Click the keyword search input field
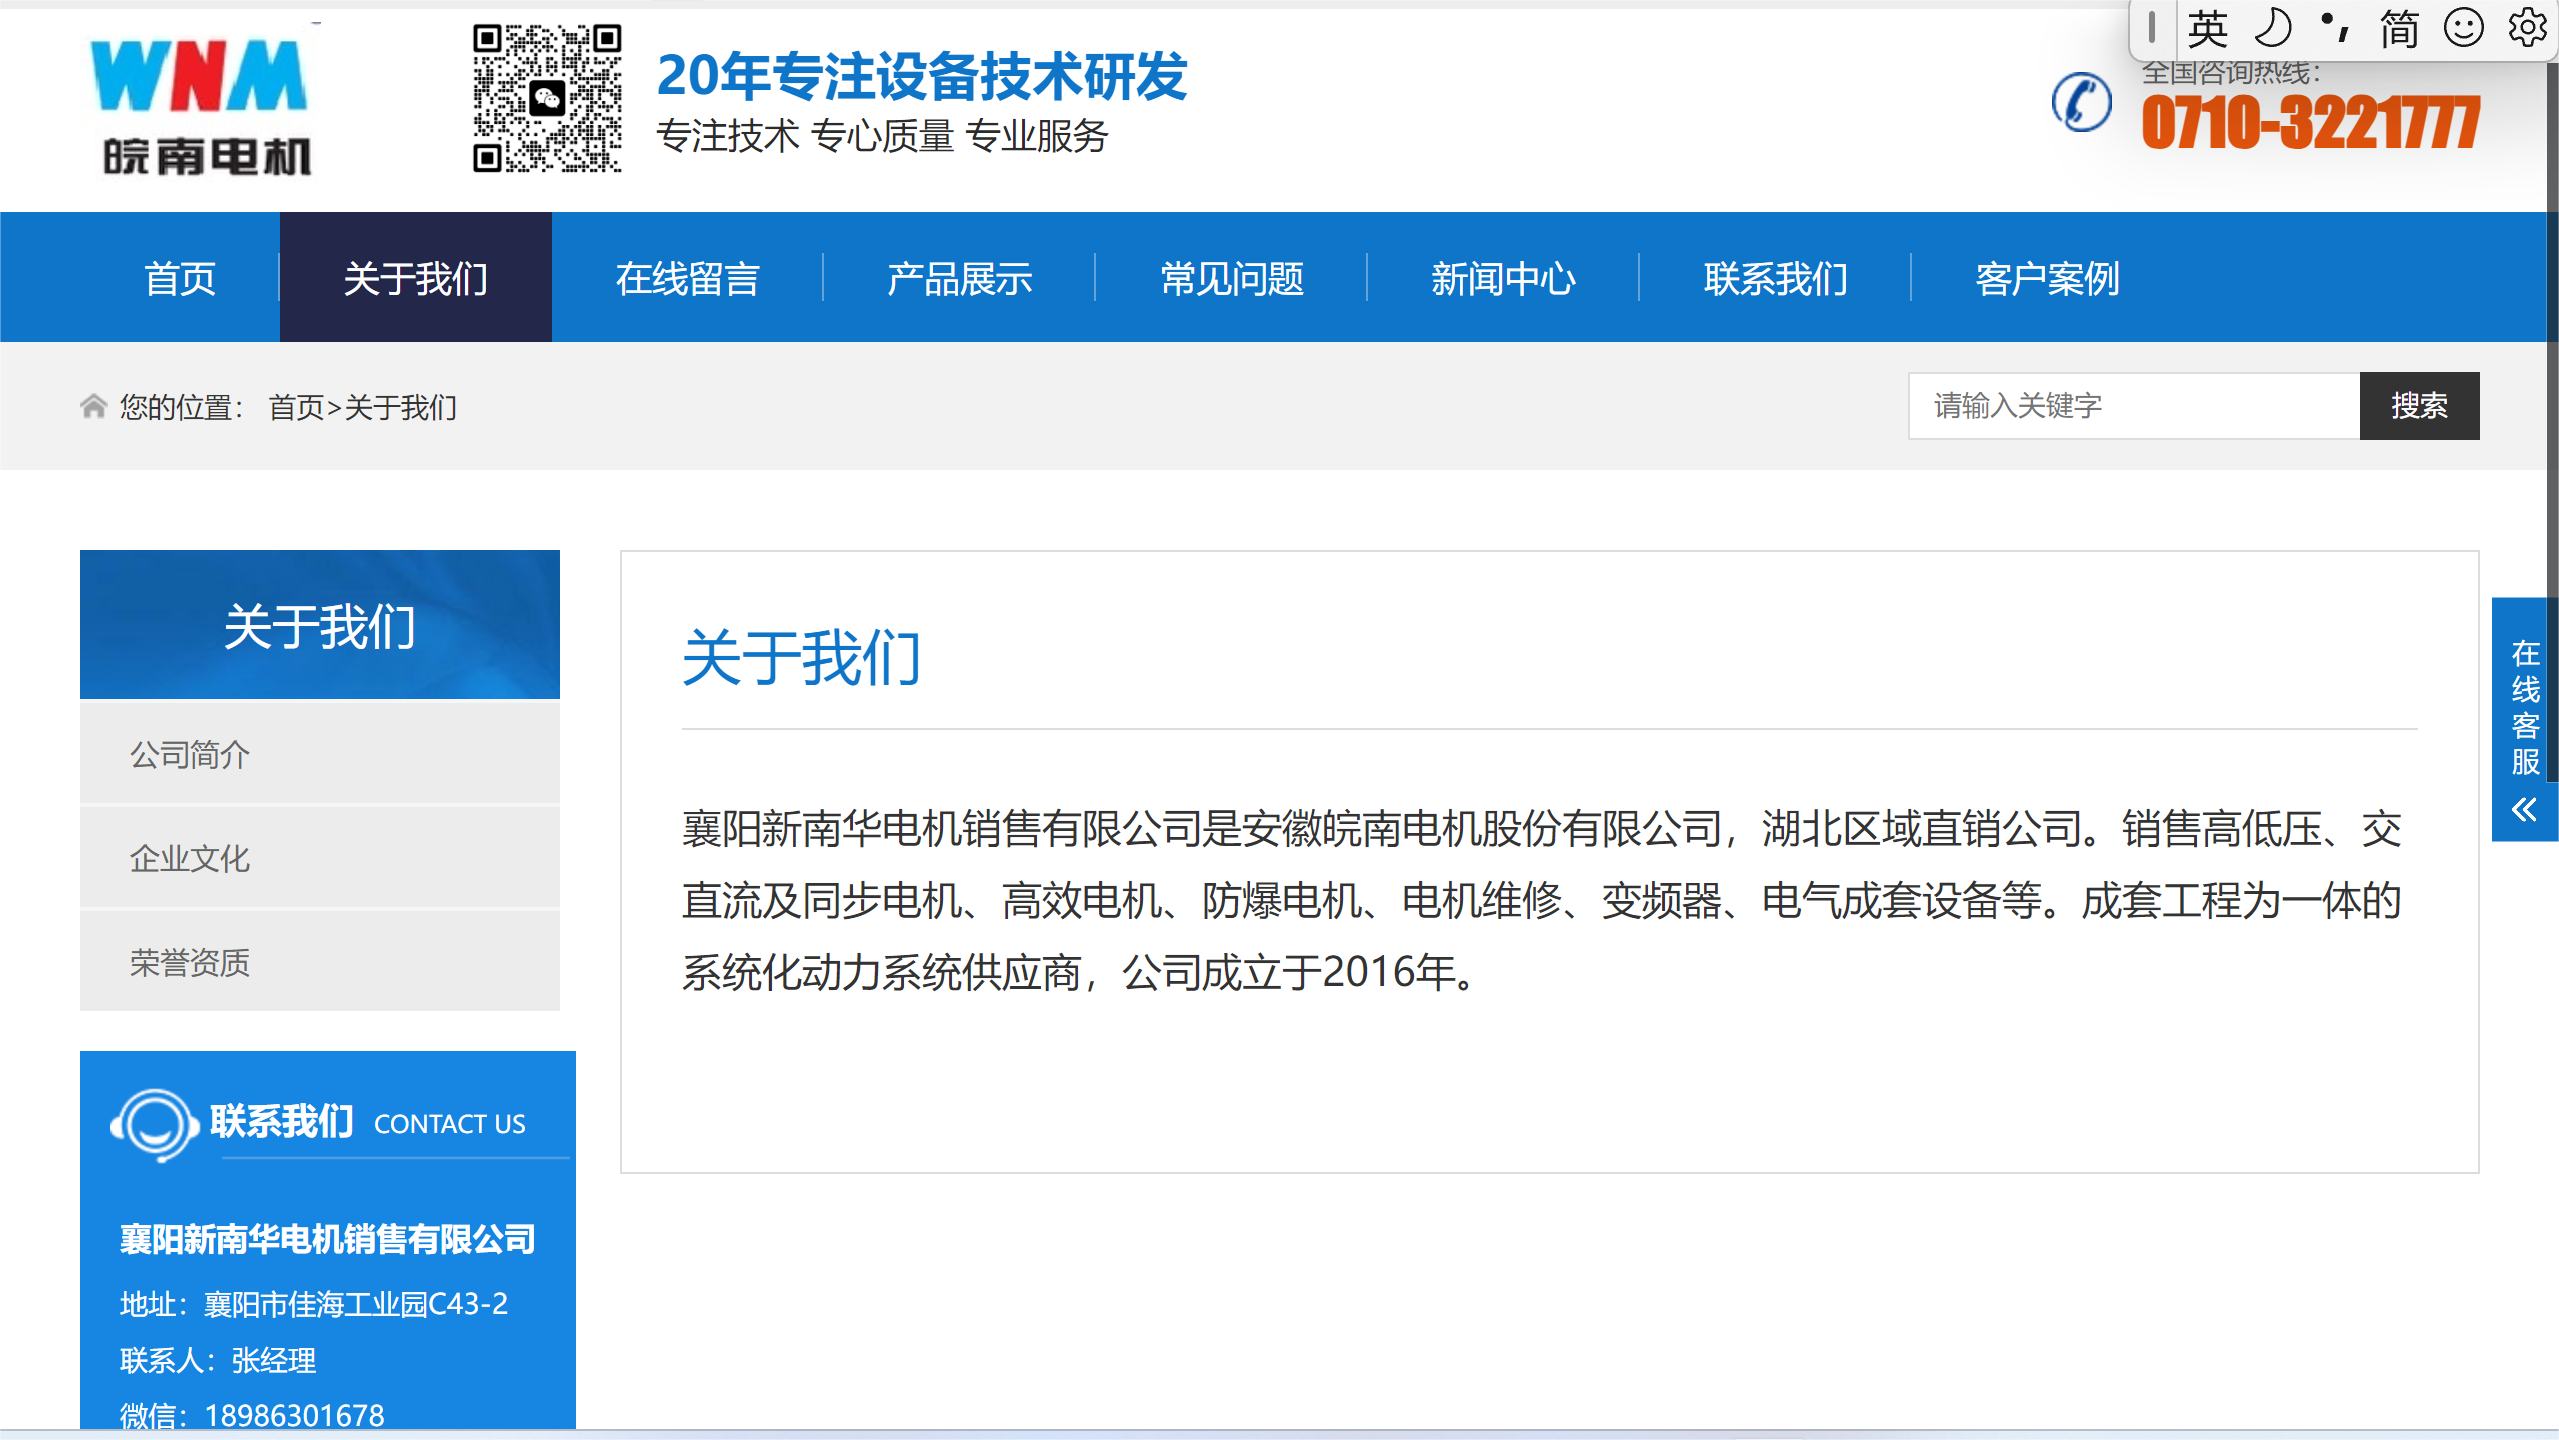The image size is (2559, 1440). coord(2132,406)
